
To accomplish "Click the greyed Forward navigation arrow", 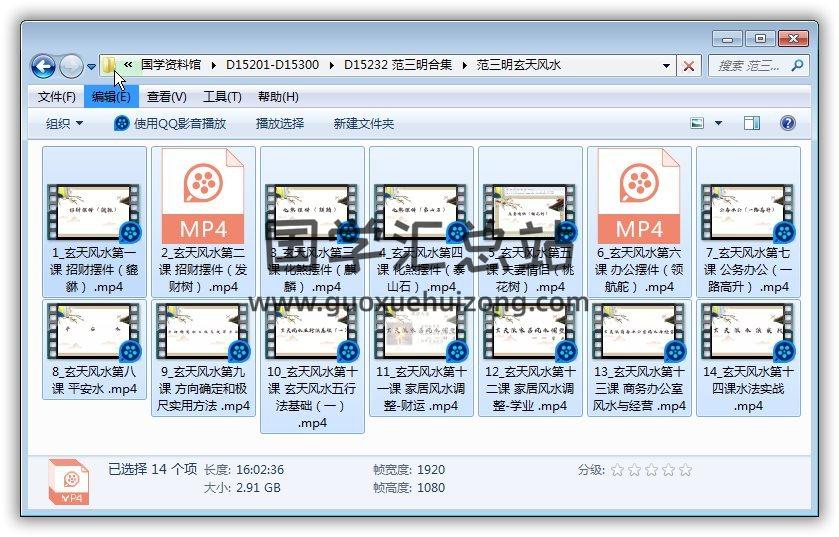I will coord(71,66).
